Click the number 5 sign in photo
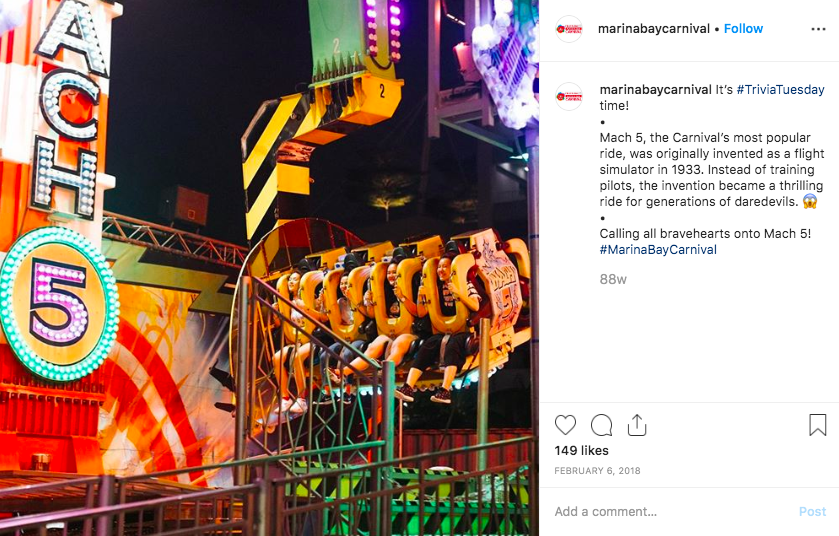839x536 pixels. 58,303
